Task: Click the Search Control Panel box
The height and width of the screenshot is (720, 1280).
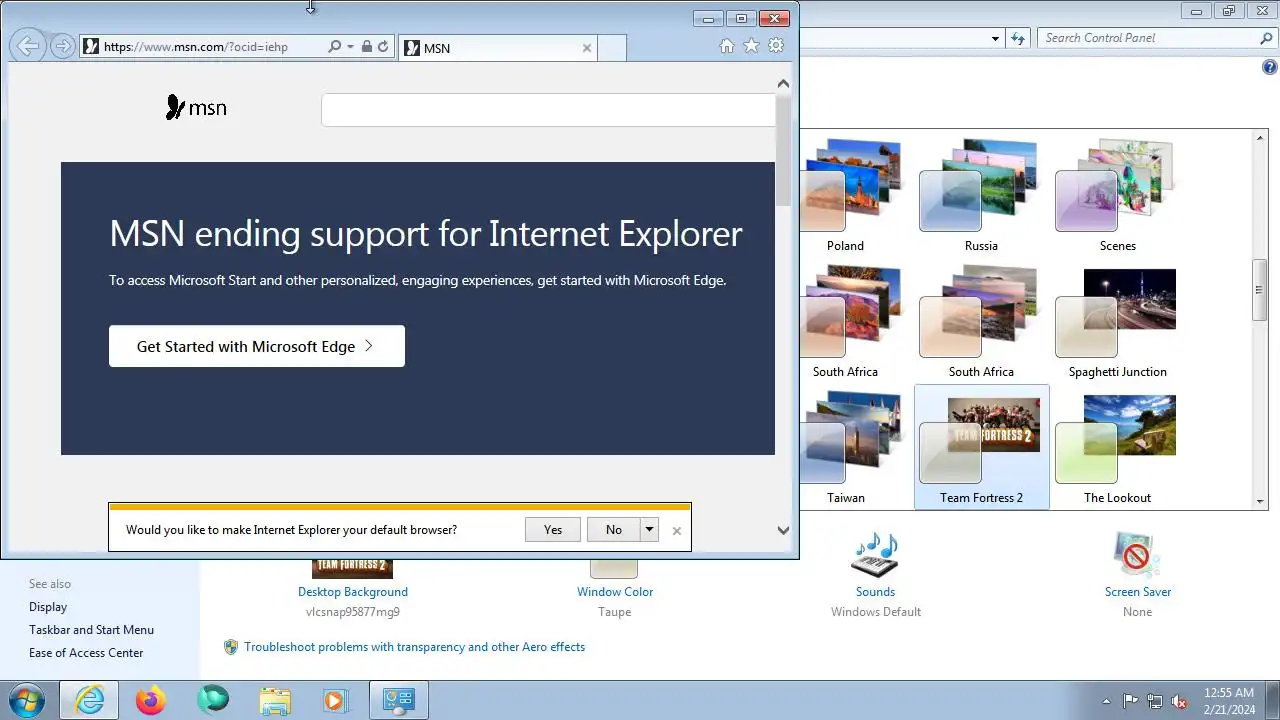Action: coord(1148,38)
